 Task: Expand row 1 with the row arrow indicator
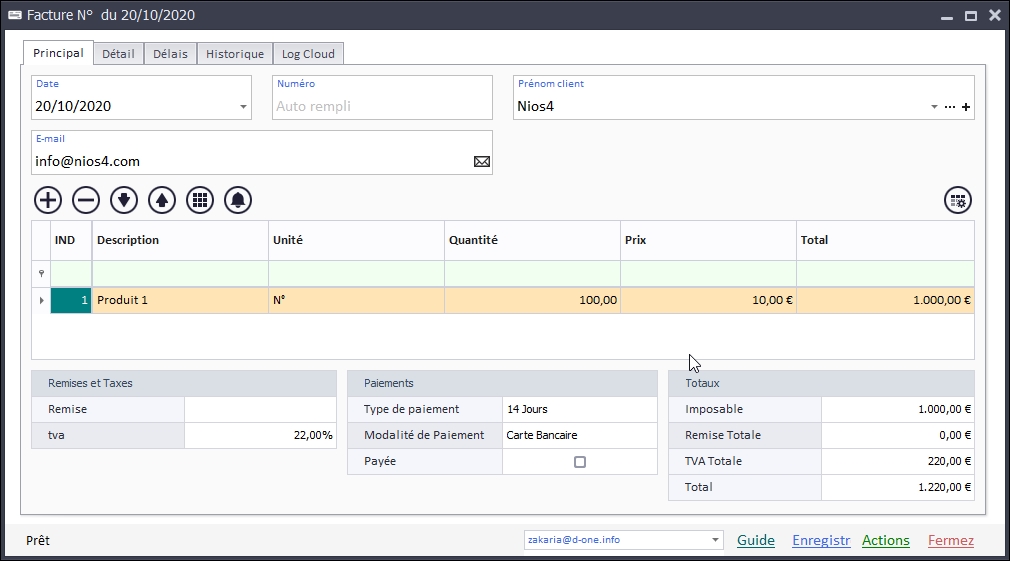[41, 300]
